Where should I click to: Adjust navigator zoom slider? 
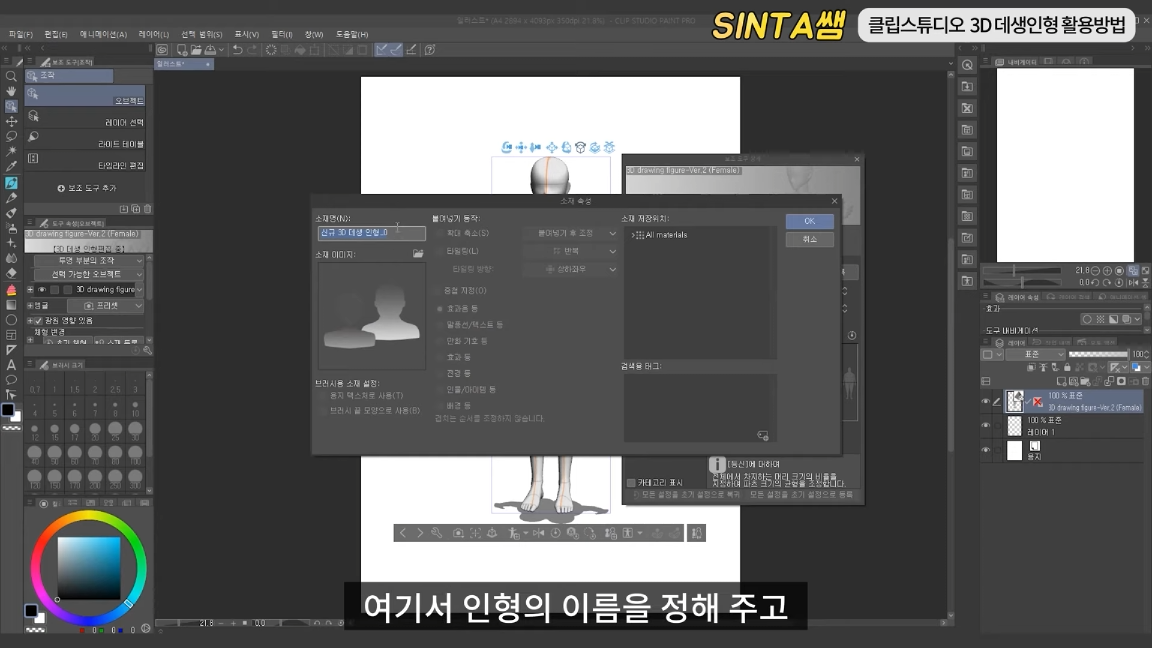pyautogui.click(x=1022, y=271)
